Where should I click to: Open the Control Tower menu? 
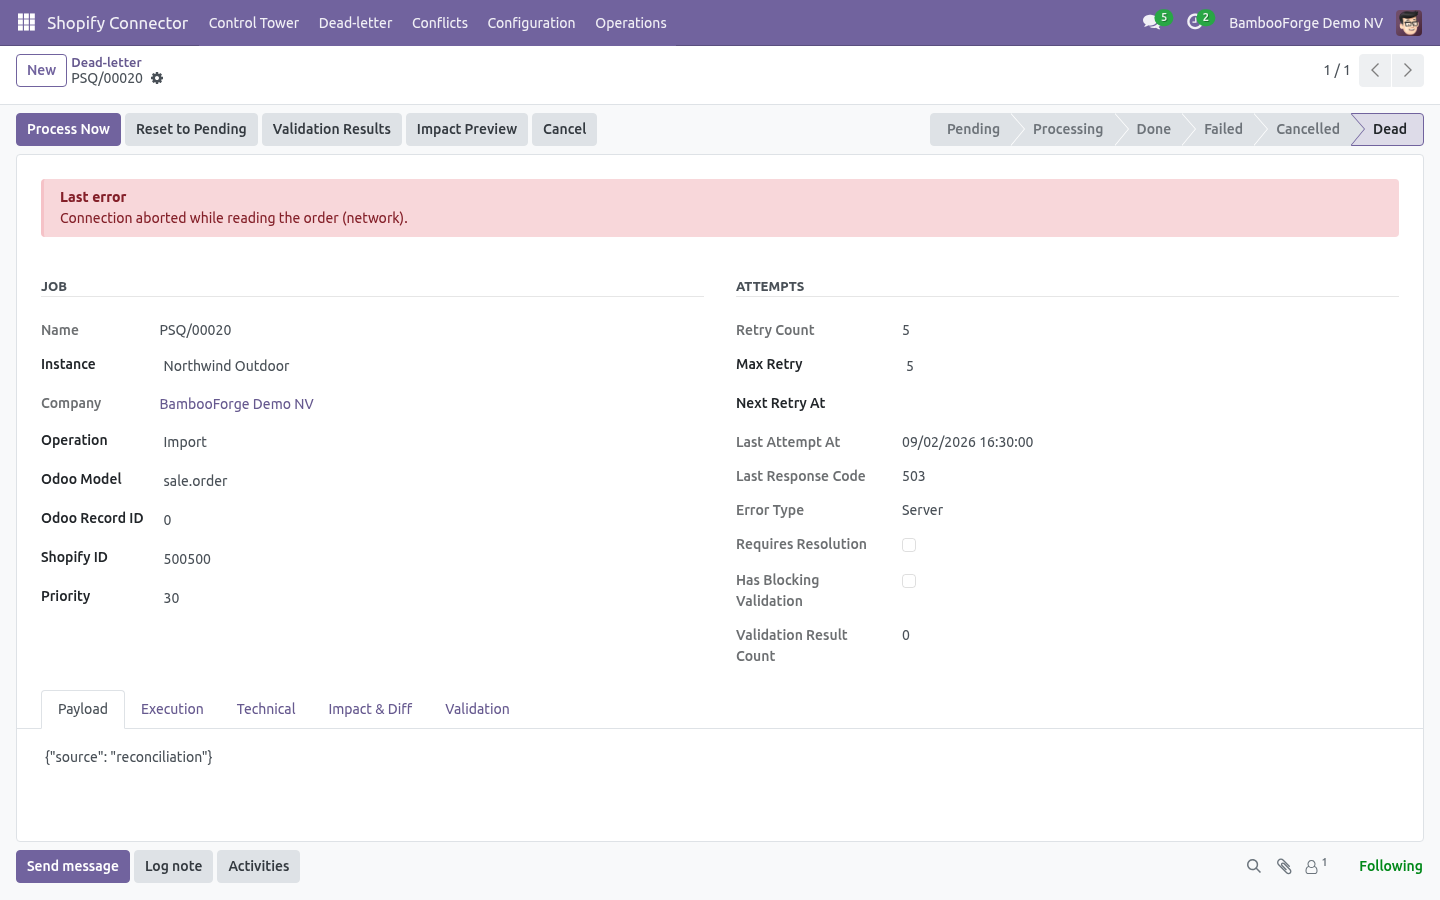coord(253,23)
